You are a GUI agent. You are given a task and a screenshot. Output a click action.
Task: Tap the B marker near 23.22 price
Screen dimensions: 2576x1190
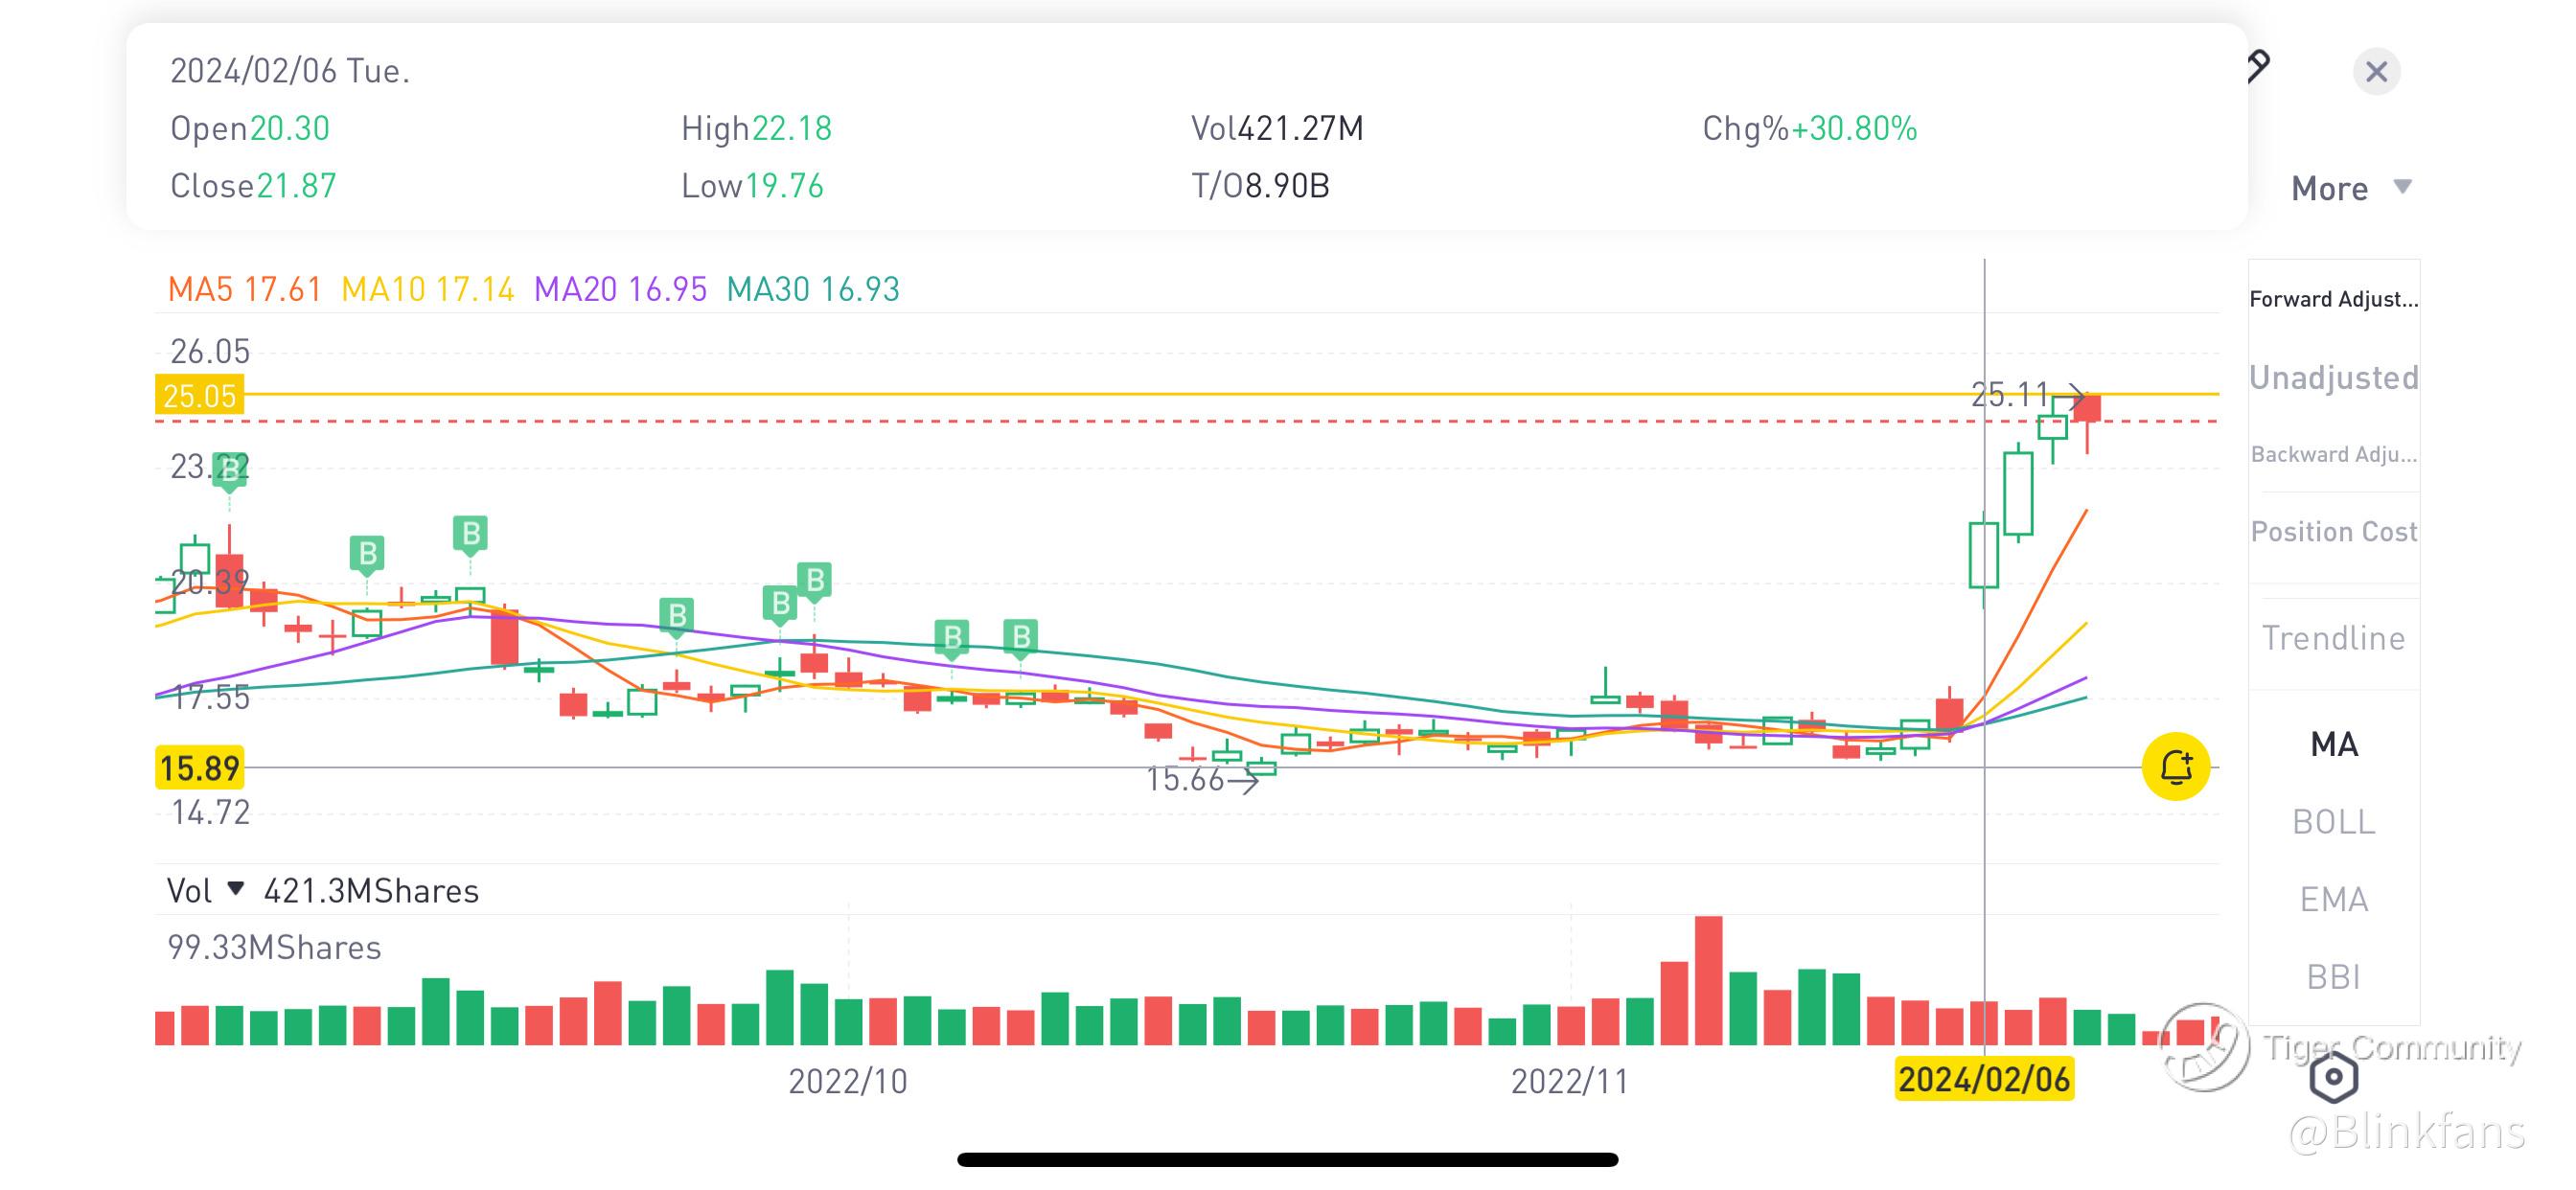pos(229,472)
